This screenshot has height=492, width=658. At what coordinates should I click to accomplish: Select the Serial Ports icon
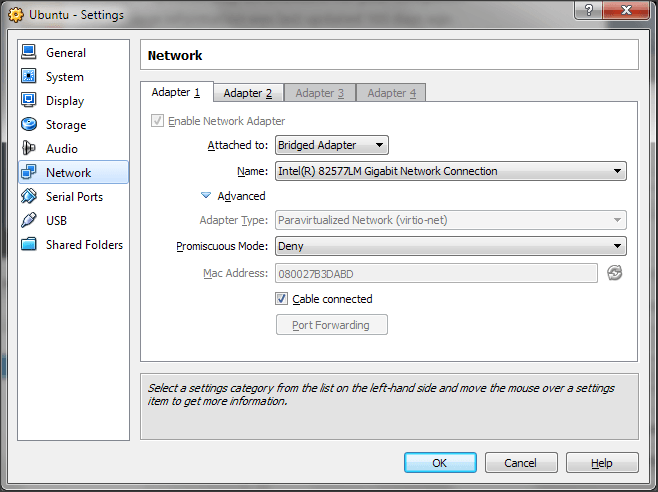pos(28,197)
